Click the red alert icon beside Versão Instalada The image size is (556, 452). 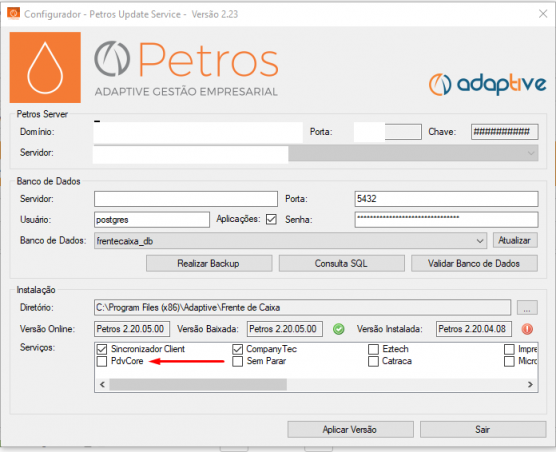tap(527, 329)
